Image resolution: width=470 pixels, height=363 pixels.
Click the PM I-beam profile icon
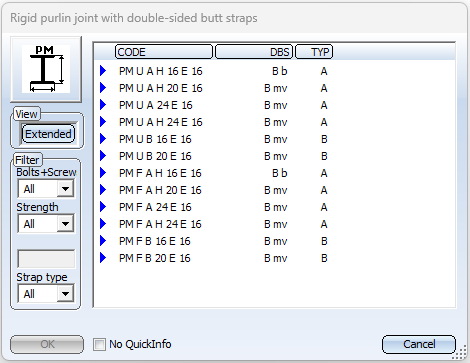point(46,69)
